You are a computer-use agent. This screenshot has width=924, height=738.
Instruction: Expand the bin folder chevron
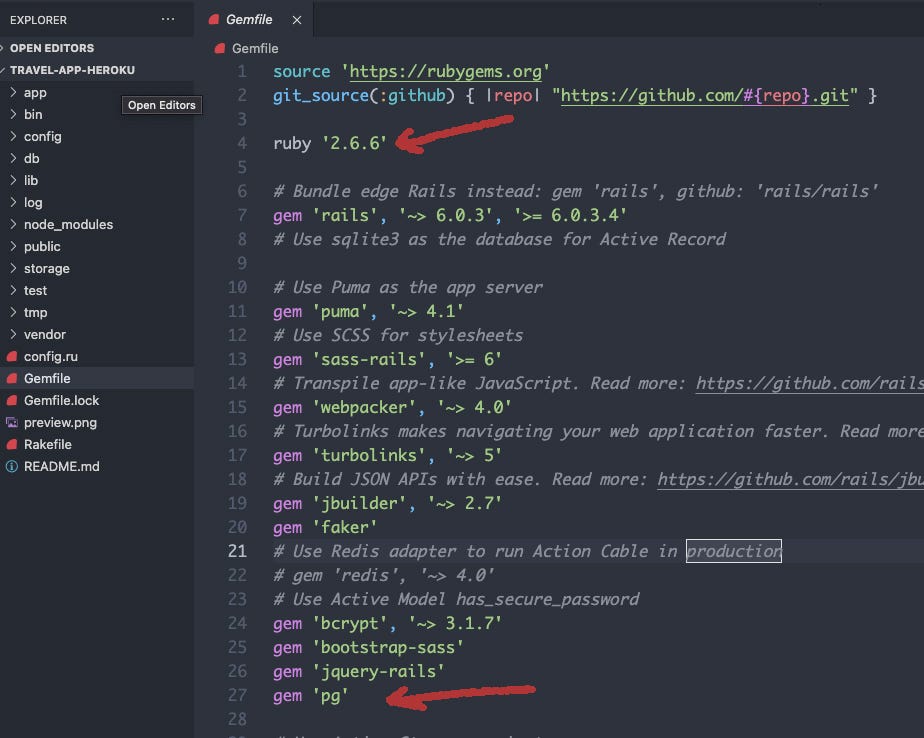pos(13,114)
